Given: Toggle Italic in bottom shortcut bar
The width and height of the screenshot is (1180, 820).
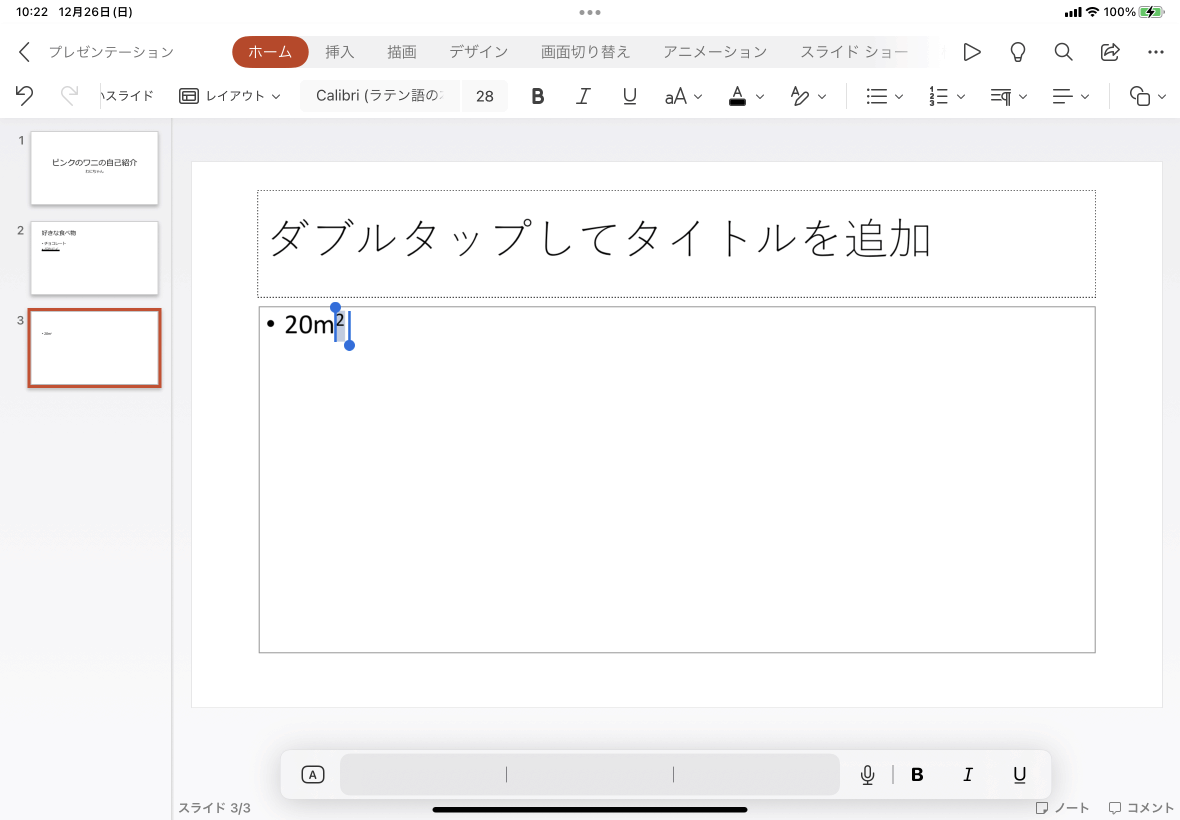Looking at the screenshot, I should click(x=968, y=774).
